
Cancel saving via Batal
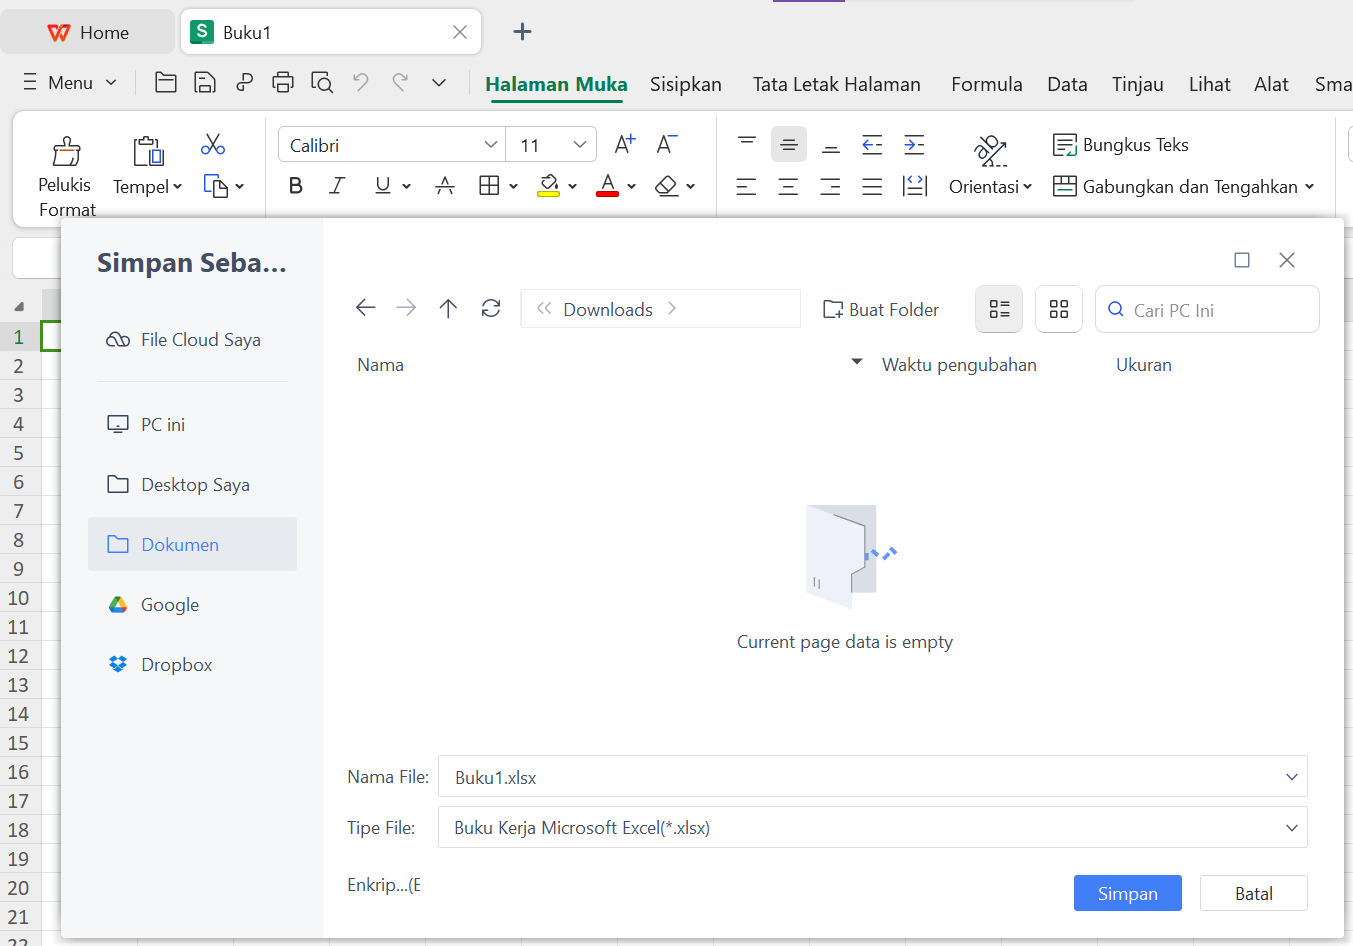coord(1253,892)
